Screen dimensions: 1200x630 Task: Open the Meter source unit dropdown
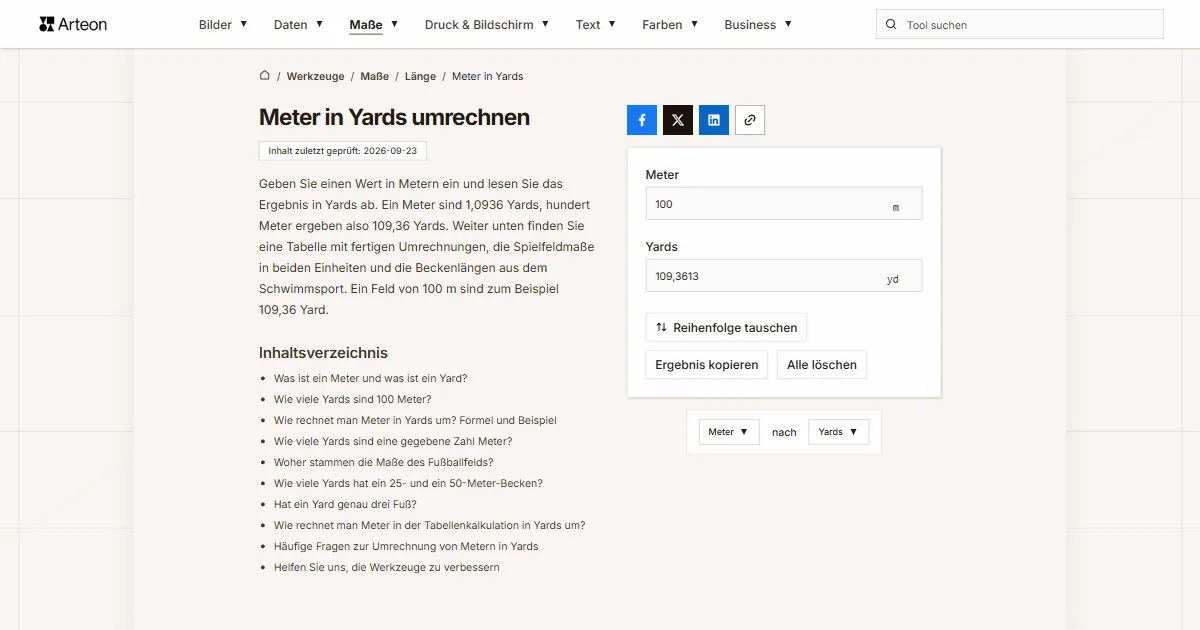(729, 432)
